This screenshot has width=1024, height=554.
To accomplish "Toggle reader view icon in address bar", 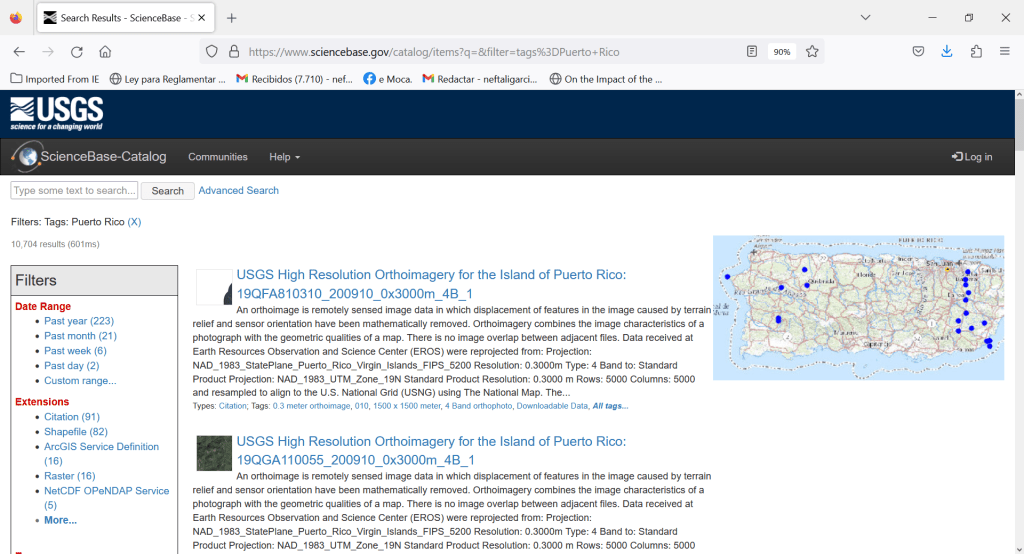I will click(752, 52).
